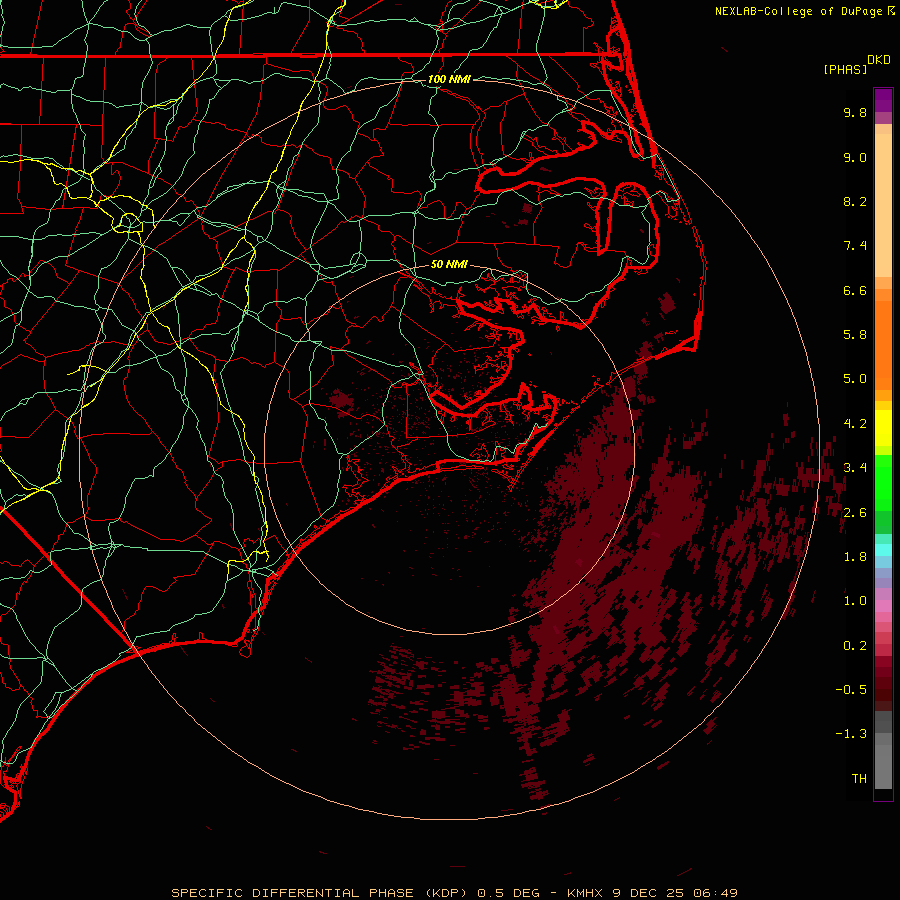Image resolution: width=900 pixels, height=900 pixels.
Task: Click the 0.5 DEG elevation text
Action: pyautogui.click(x=509, y=893)
